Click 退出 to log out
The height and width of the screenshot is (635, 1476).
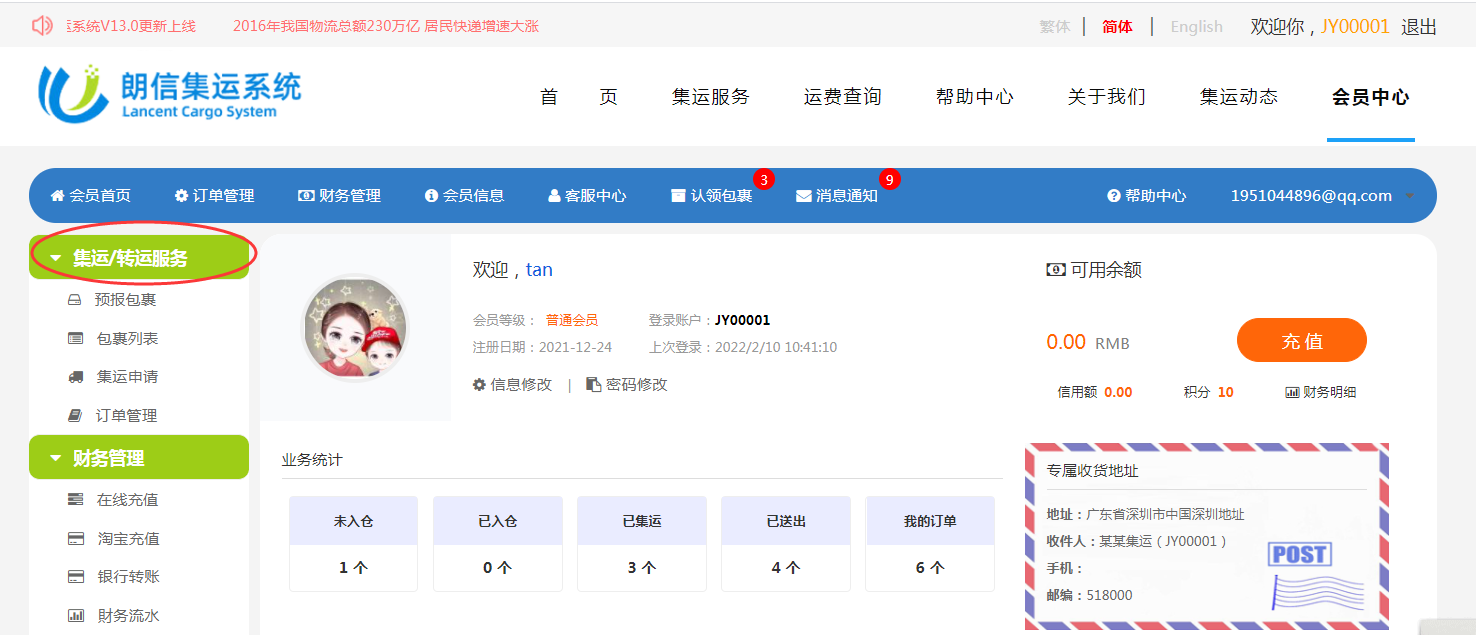coord(1418,27)
